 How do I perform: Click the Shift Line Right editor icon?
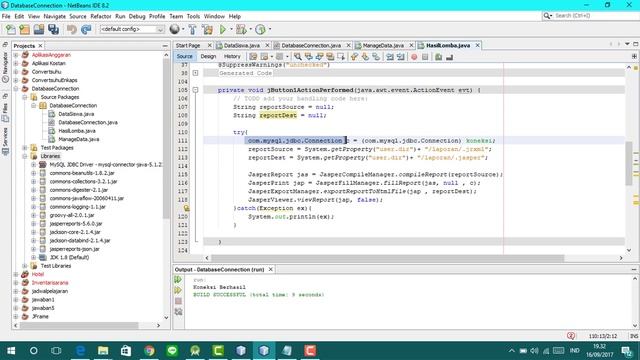point(401,57)
